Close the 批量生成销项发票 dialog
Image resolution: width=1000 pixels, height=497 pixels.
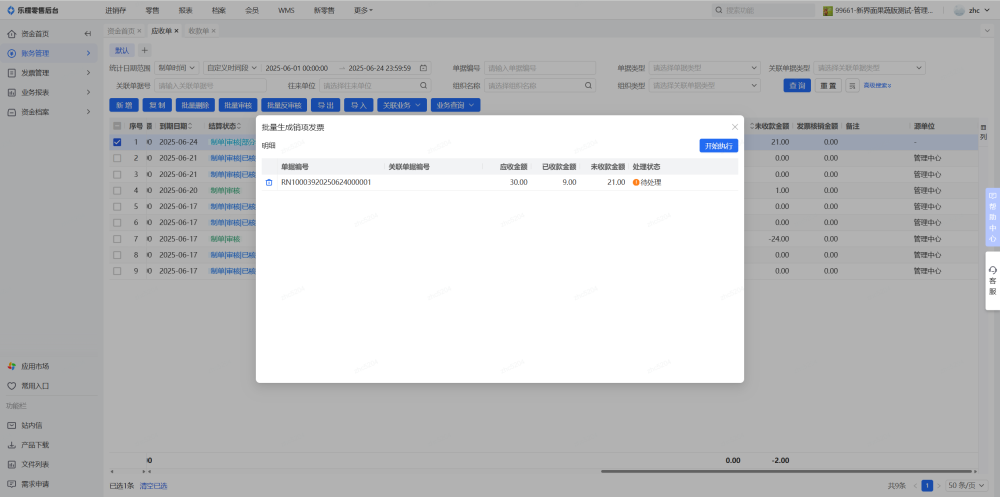[735, 127]
